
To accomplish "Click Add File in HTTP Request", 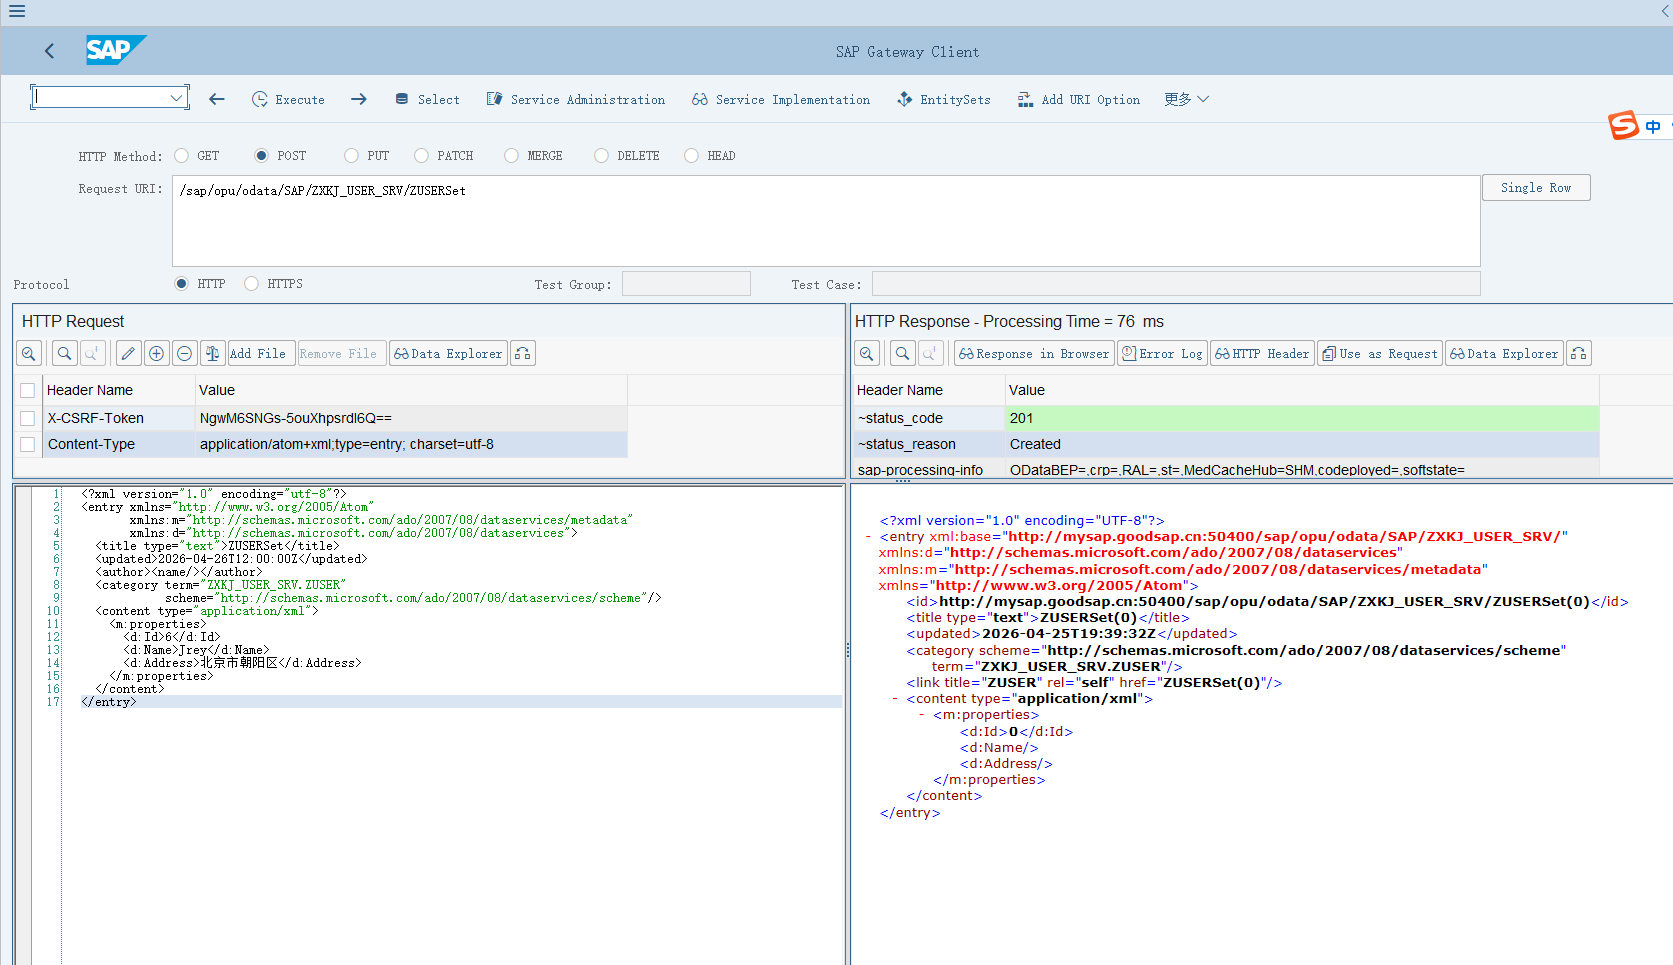I will [261, 353].
